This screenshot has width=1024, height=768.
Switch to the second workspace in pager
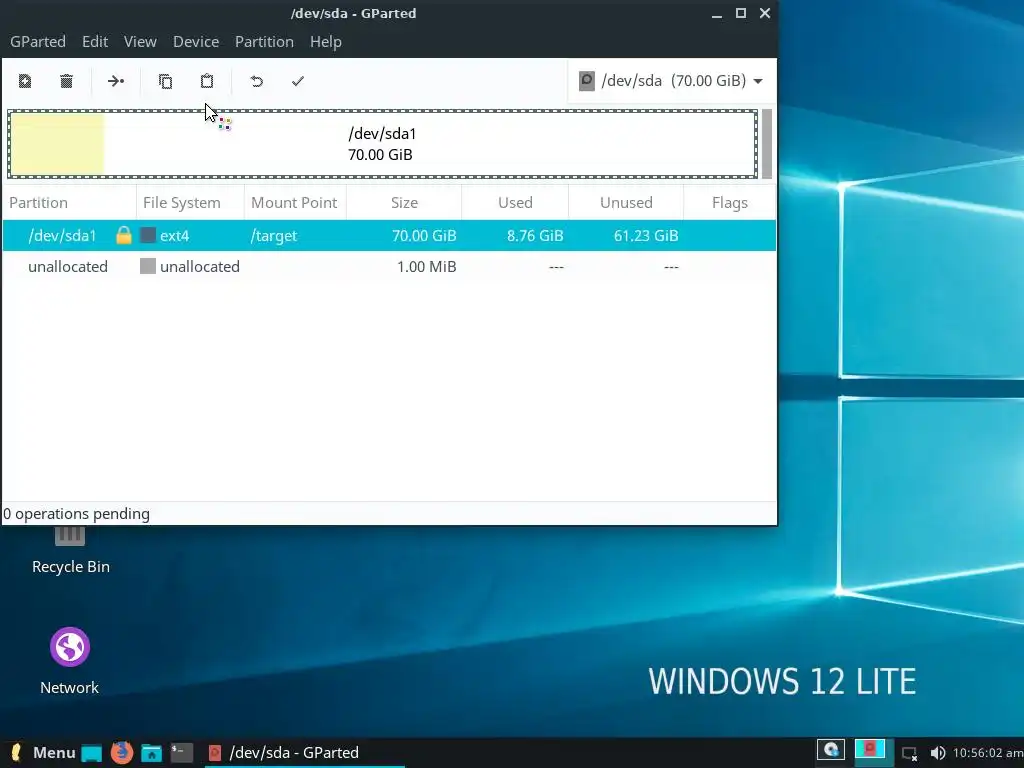(870, 750)
